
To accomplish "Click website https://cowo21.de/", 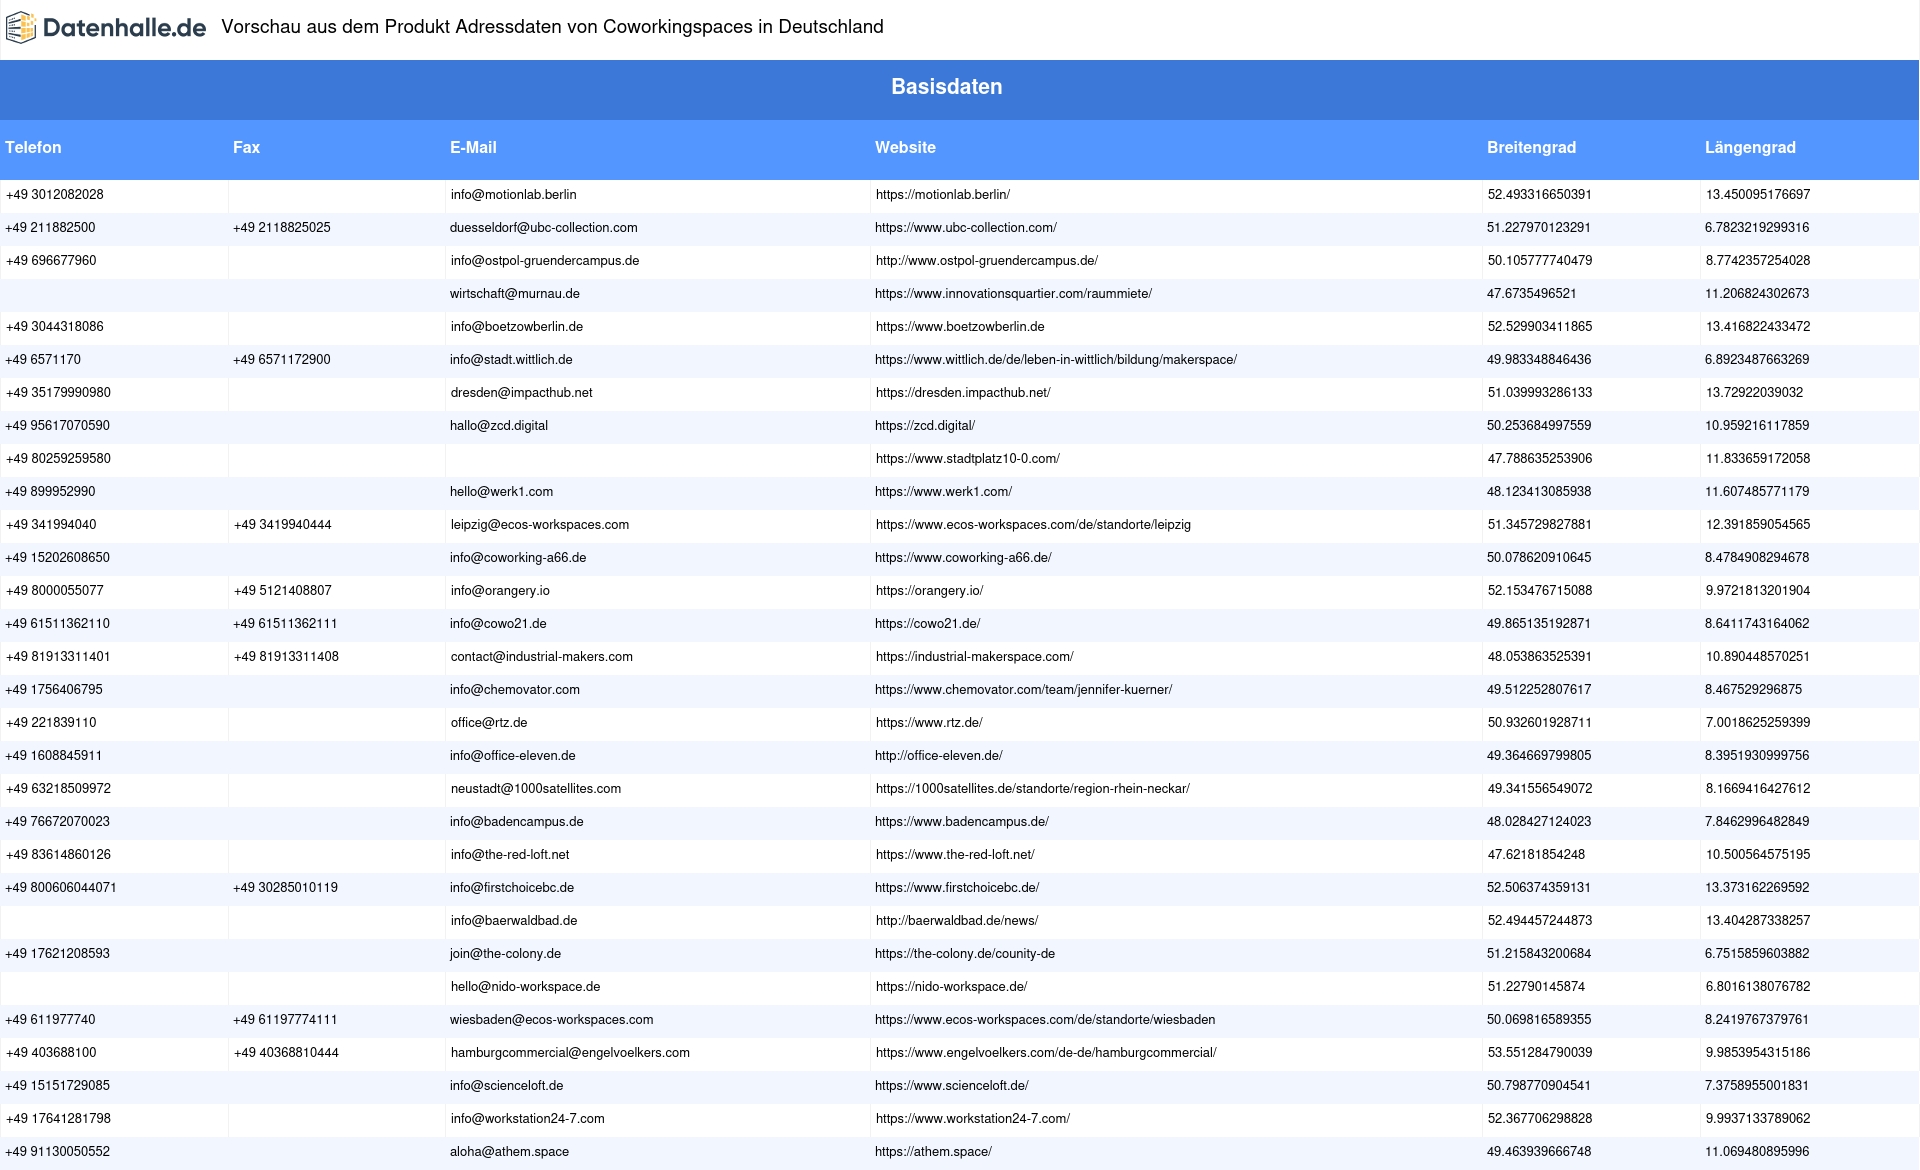I will pyautogui.click(x=927, y=624).
